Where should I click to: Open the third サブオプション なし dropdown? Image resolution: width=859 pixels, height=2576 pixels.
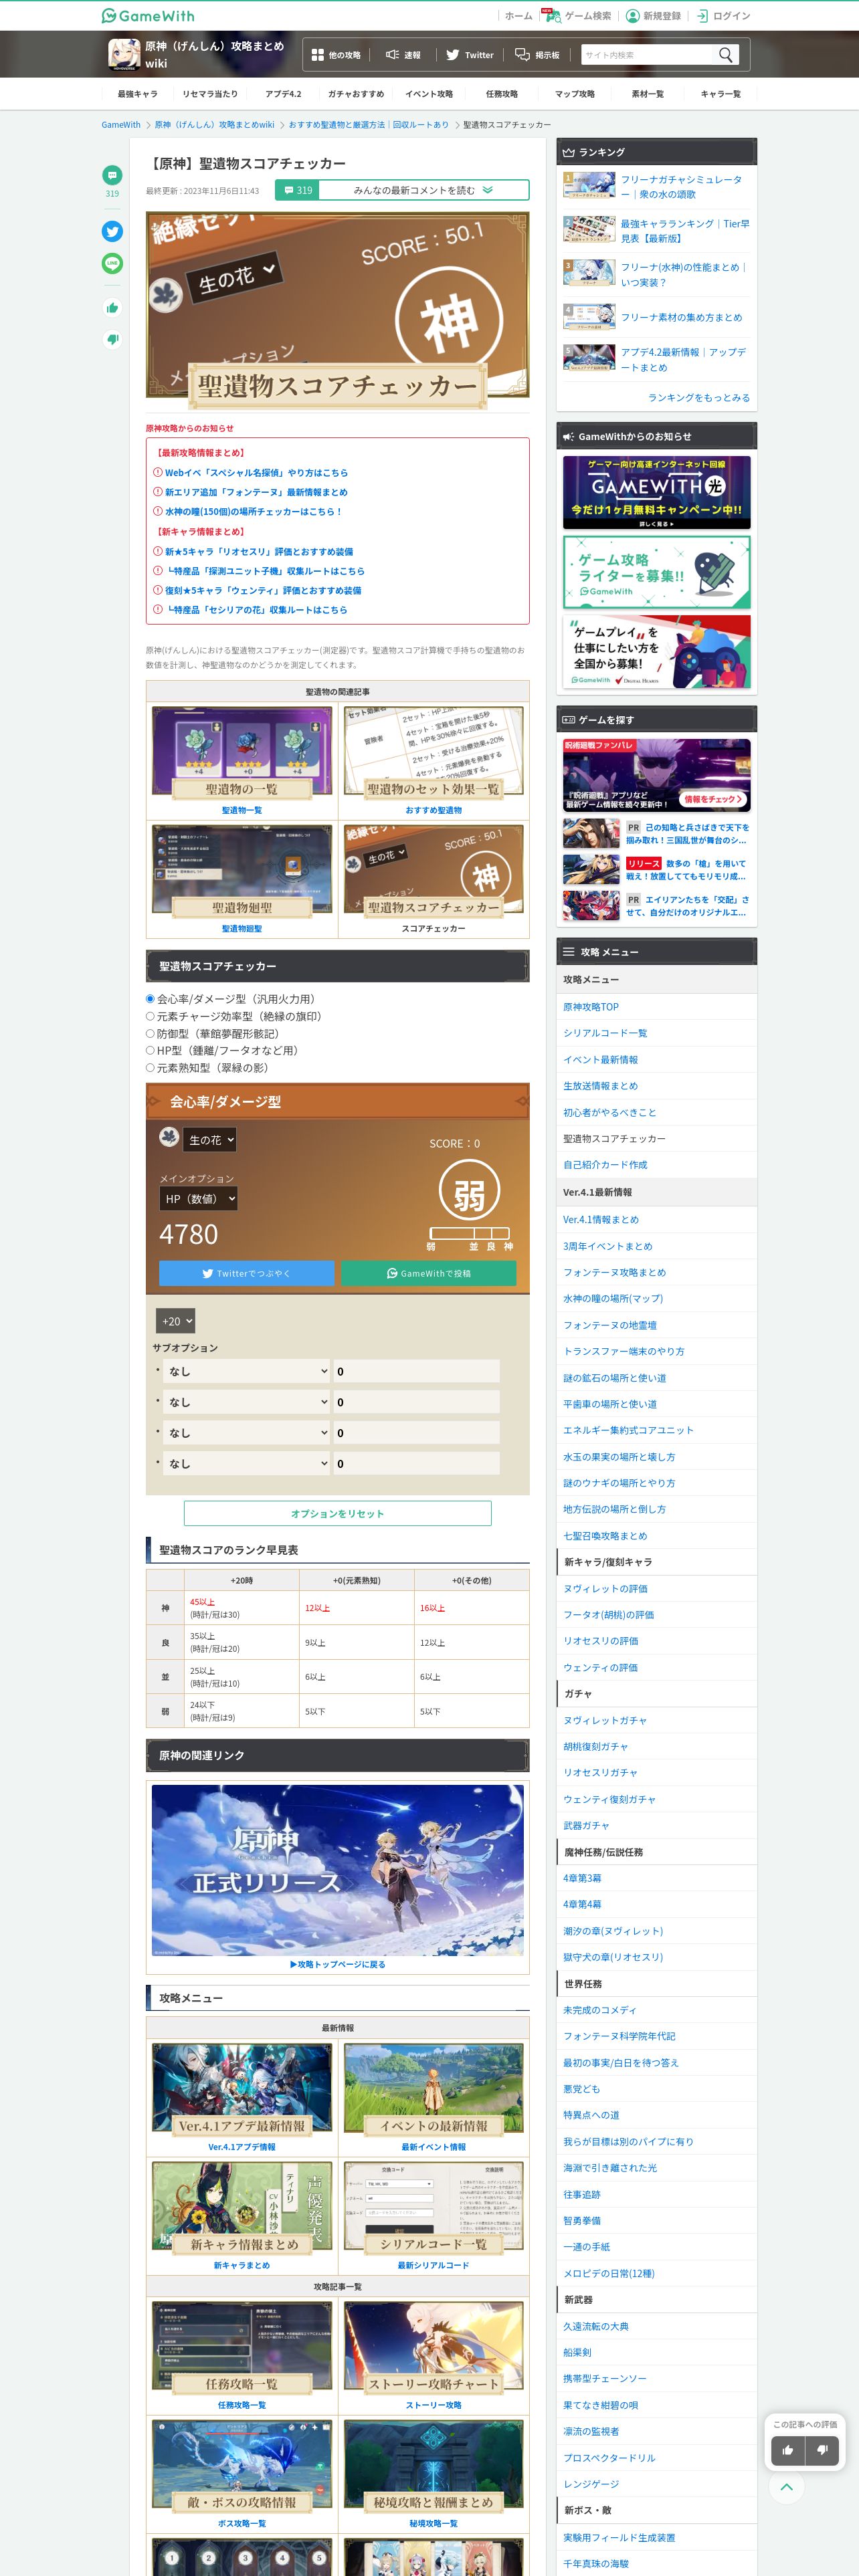(x=247, y=1433)
